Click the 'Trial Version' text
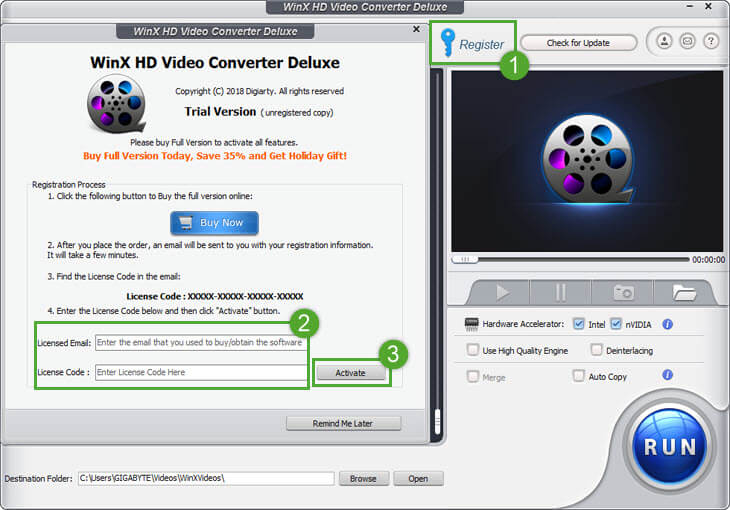The height and width of the screenshot is (510, 730). (220, 112)
